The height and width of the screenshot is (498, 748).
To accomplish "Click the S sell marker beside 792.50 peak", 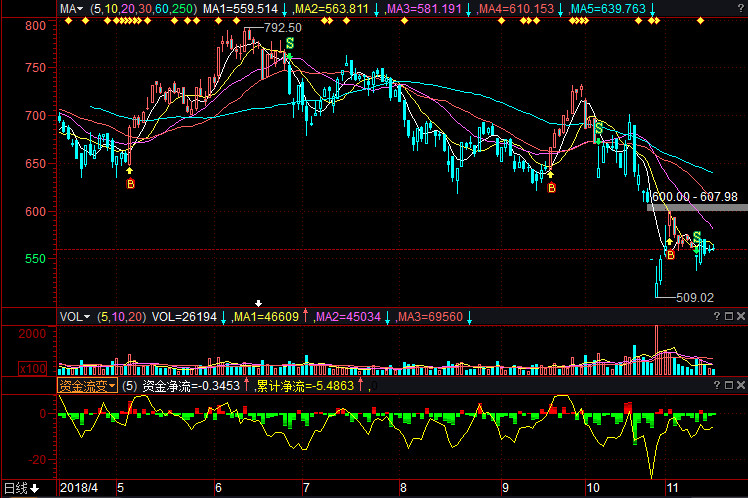I will [289, 44].
